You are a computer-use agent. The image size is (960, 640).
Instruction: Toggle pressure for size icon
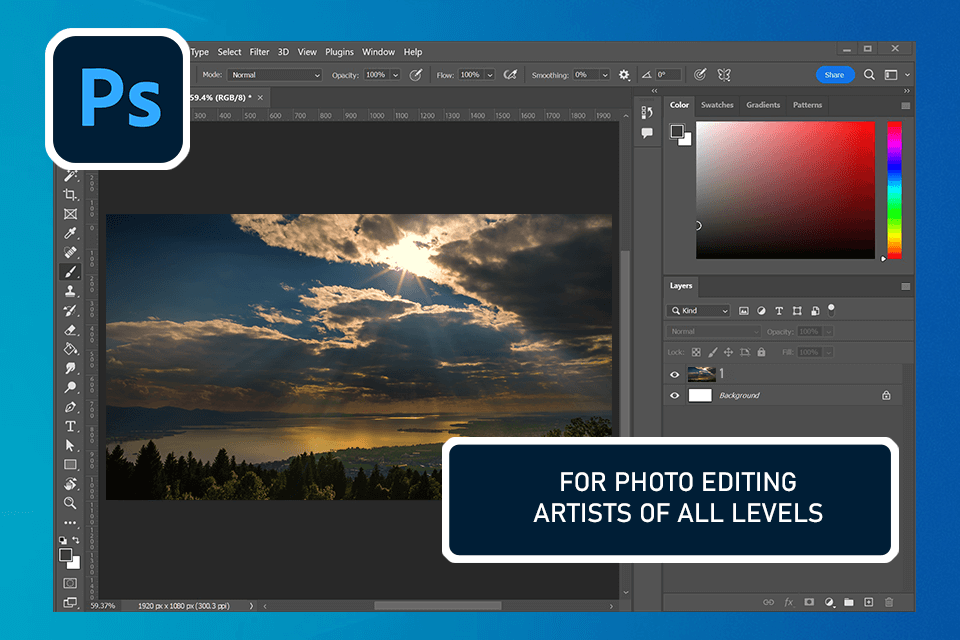[x=700, y=75]
